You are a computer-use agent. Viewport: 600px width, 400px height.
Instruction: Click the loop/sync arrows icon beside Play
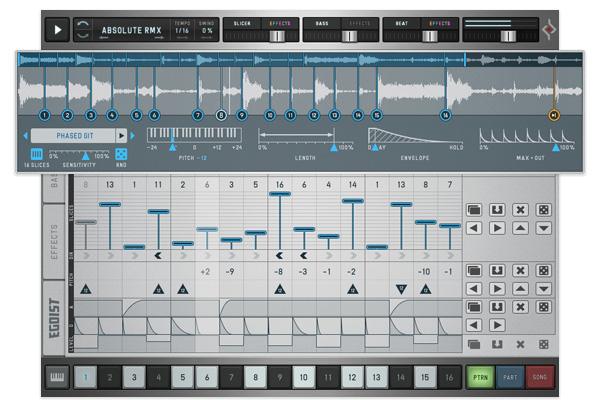(83, 30)
